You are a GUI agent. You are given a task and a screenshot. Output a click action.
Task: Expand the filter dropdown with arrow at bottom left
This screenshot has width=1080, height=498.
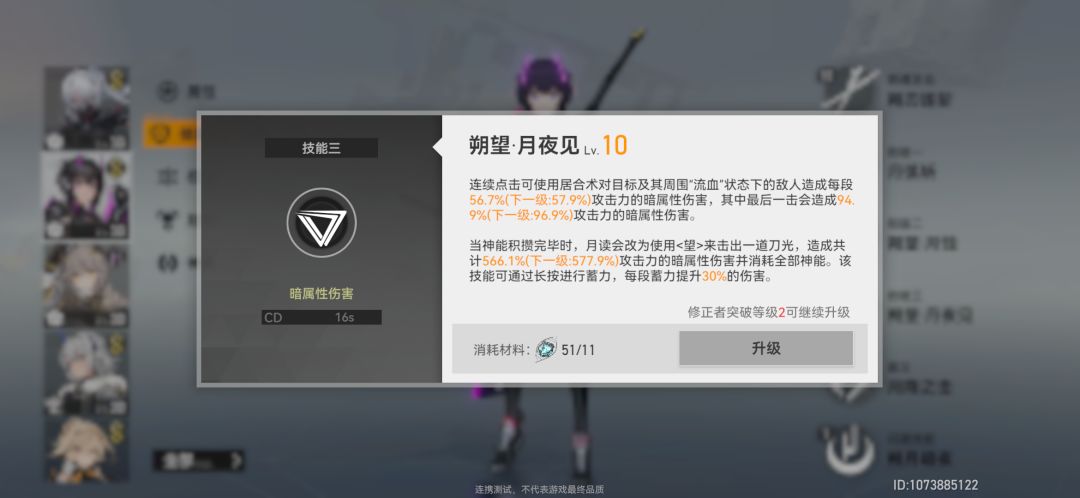click(199, 460)
